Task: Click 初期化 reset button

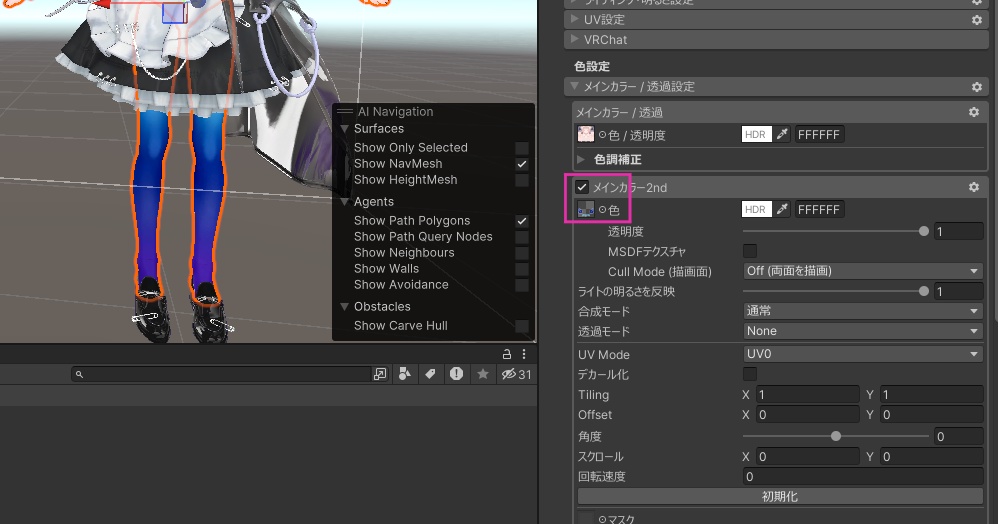Action: [x=780, y=497]
